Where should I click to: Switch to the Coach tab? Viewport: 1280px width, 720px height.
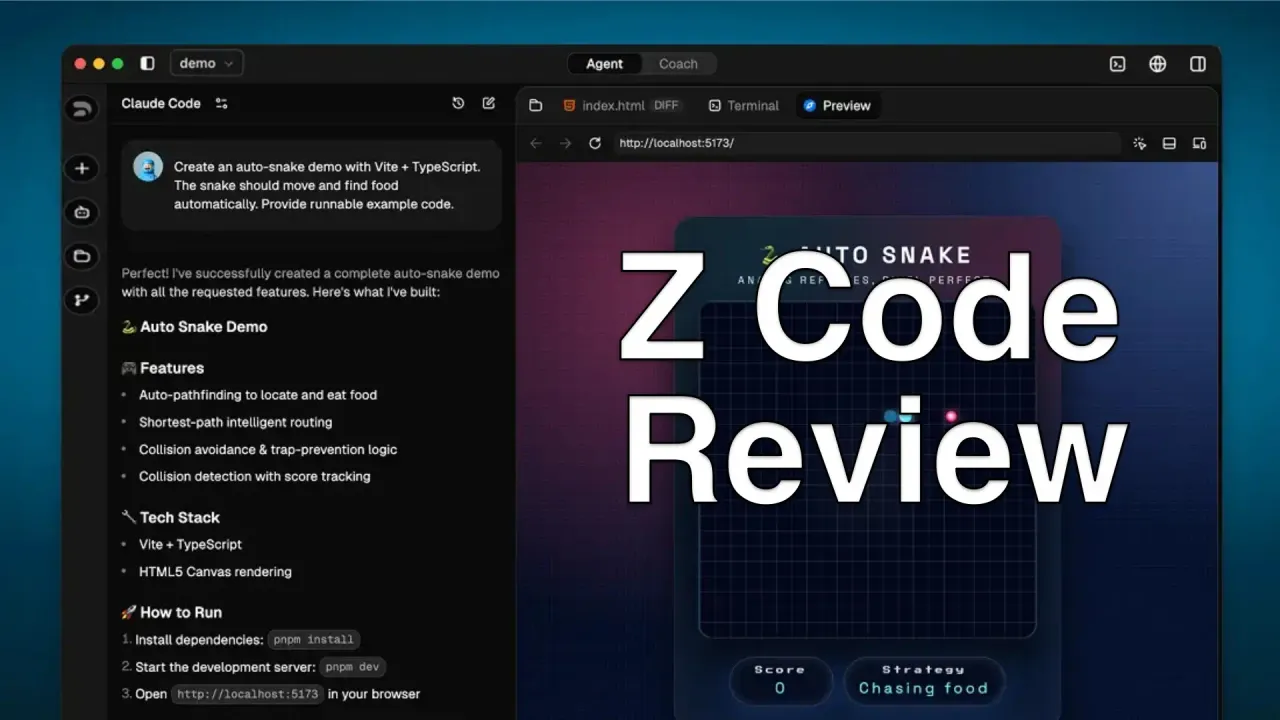(678, 63)
